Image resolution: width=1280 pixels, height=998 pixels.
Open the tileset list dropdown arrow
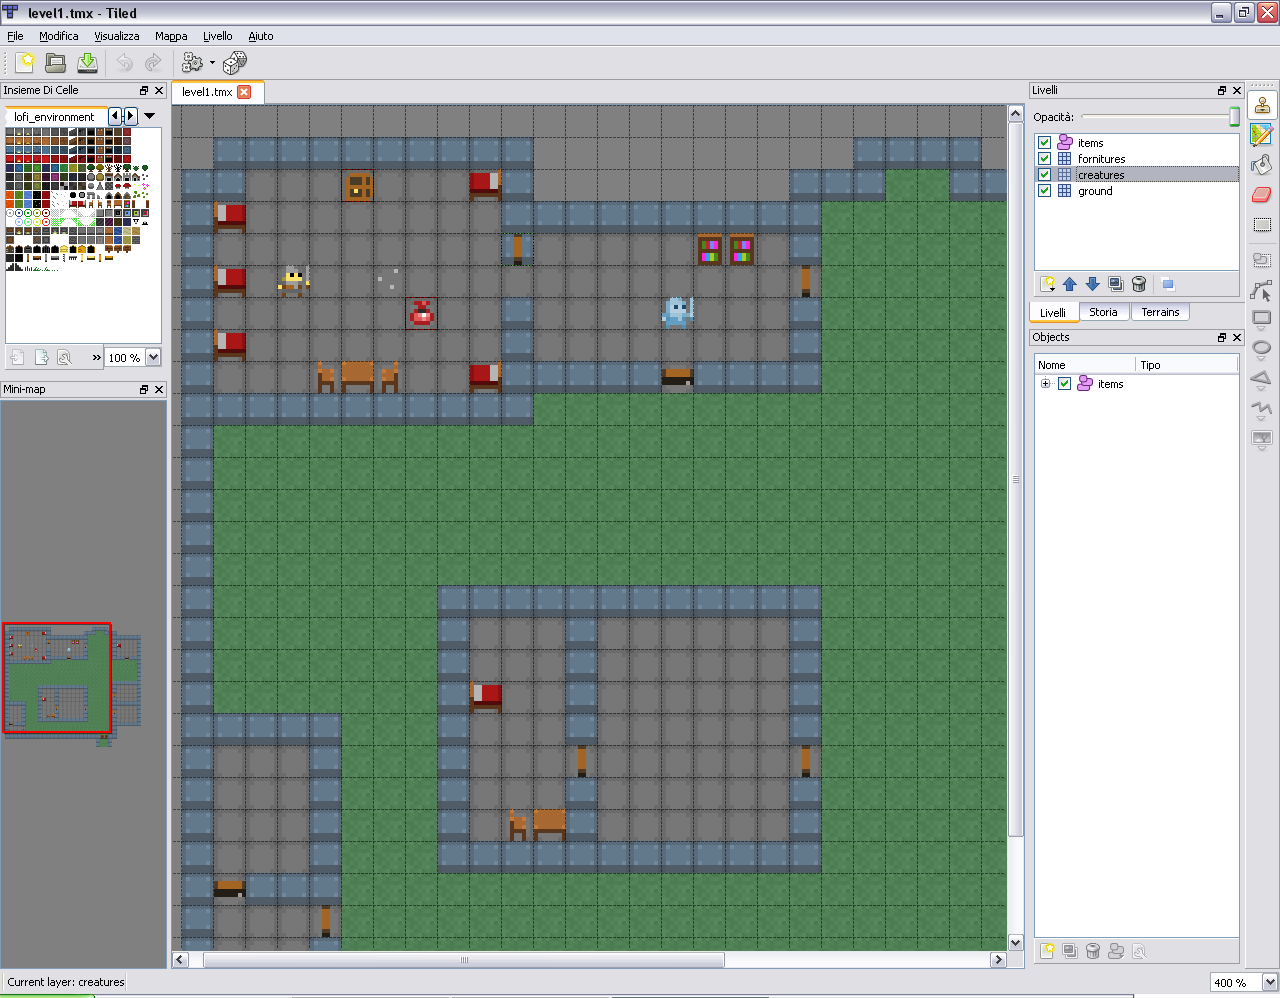coord(150,116)
